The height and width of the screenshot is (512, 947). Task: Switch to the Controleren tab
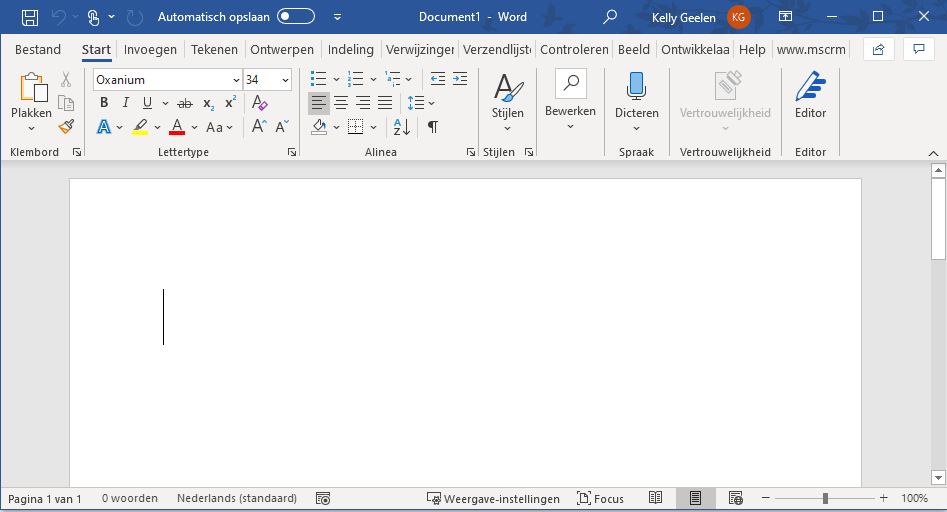[x=574, y=50]
